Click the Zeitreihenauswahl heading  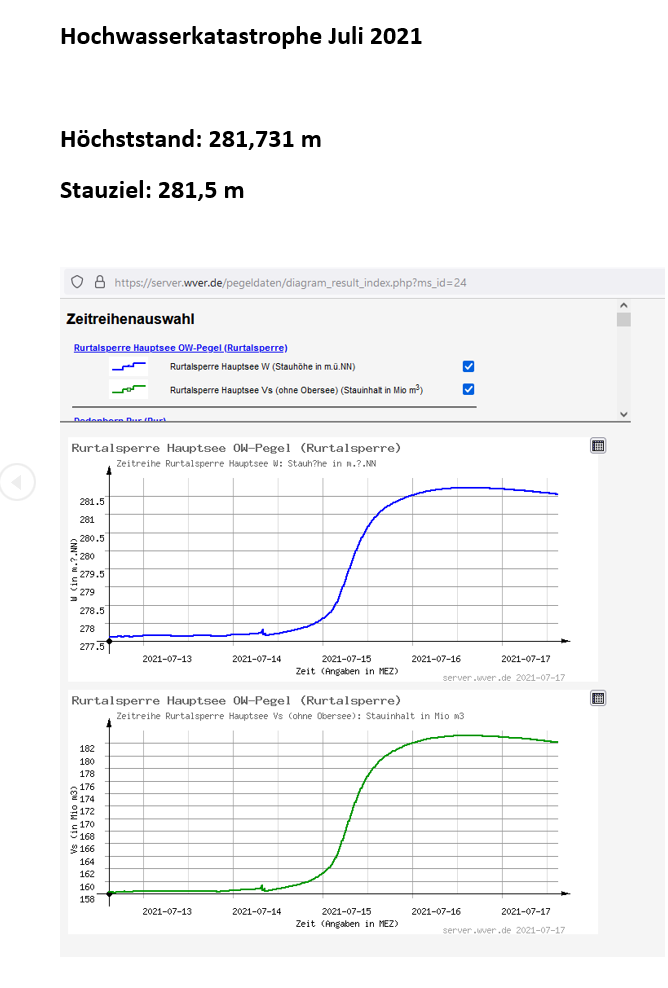[130, 319]
